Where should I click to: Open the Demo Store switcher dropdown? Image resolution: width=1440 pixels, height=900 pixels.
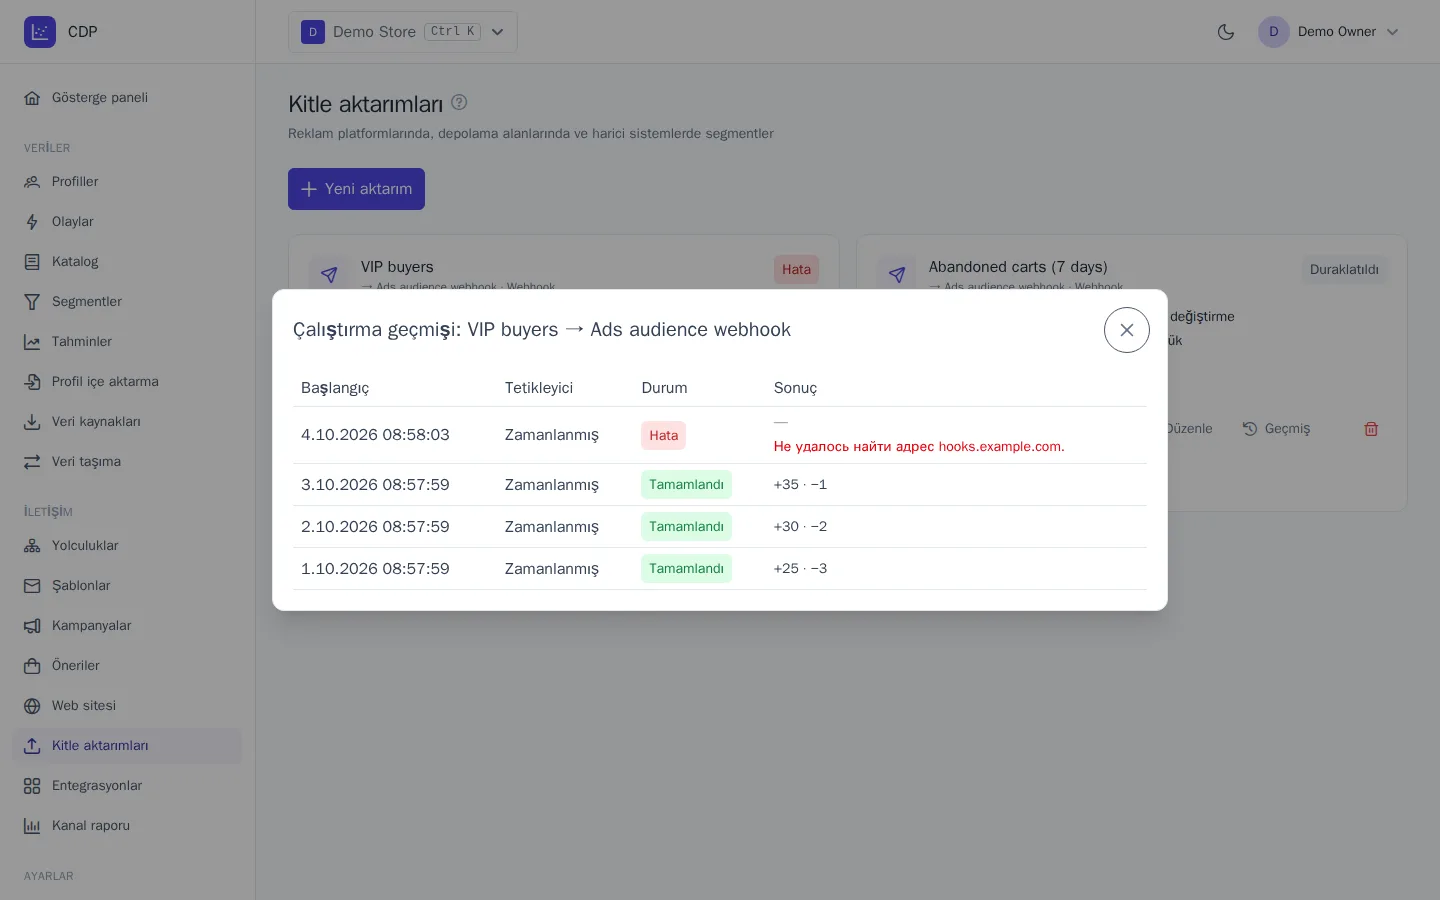click(x=403, y=32)
